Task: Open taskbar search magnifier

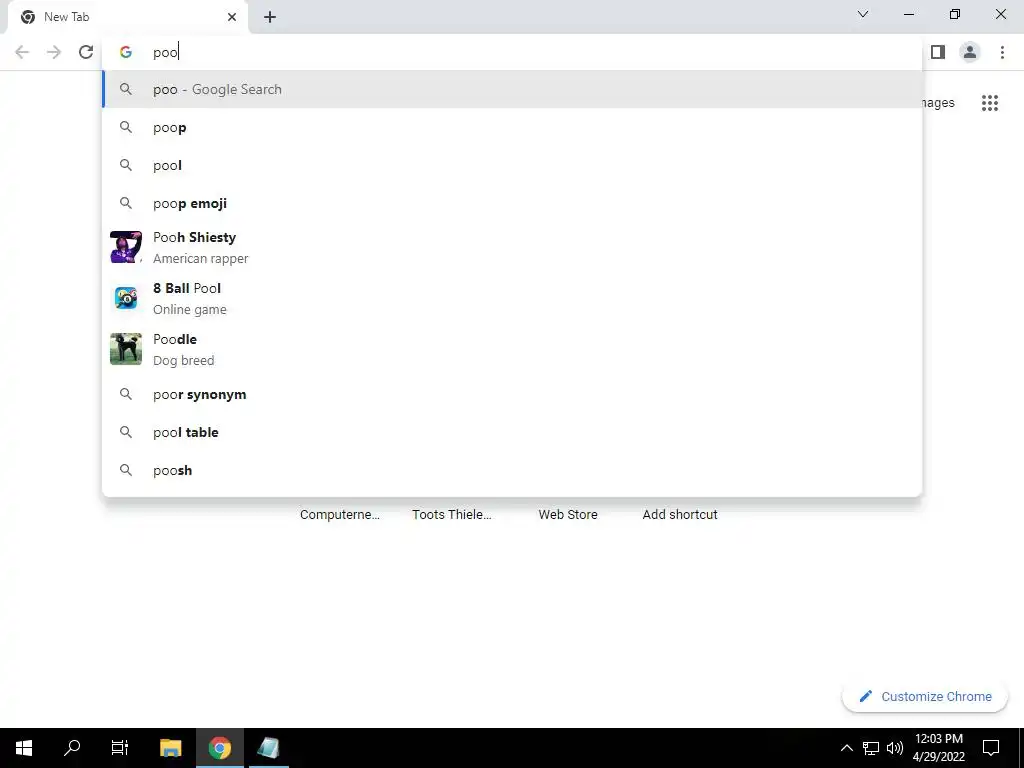Action: 72,748
